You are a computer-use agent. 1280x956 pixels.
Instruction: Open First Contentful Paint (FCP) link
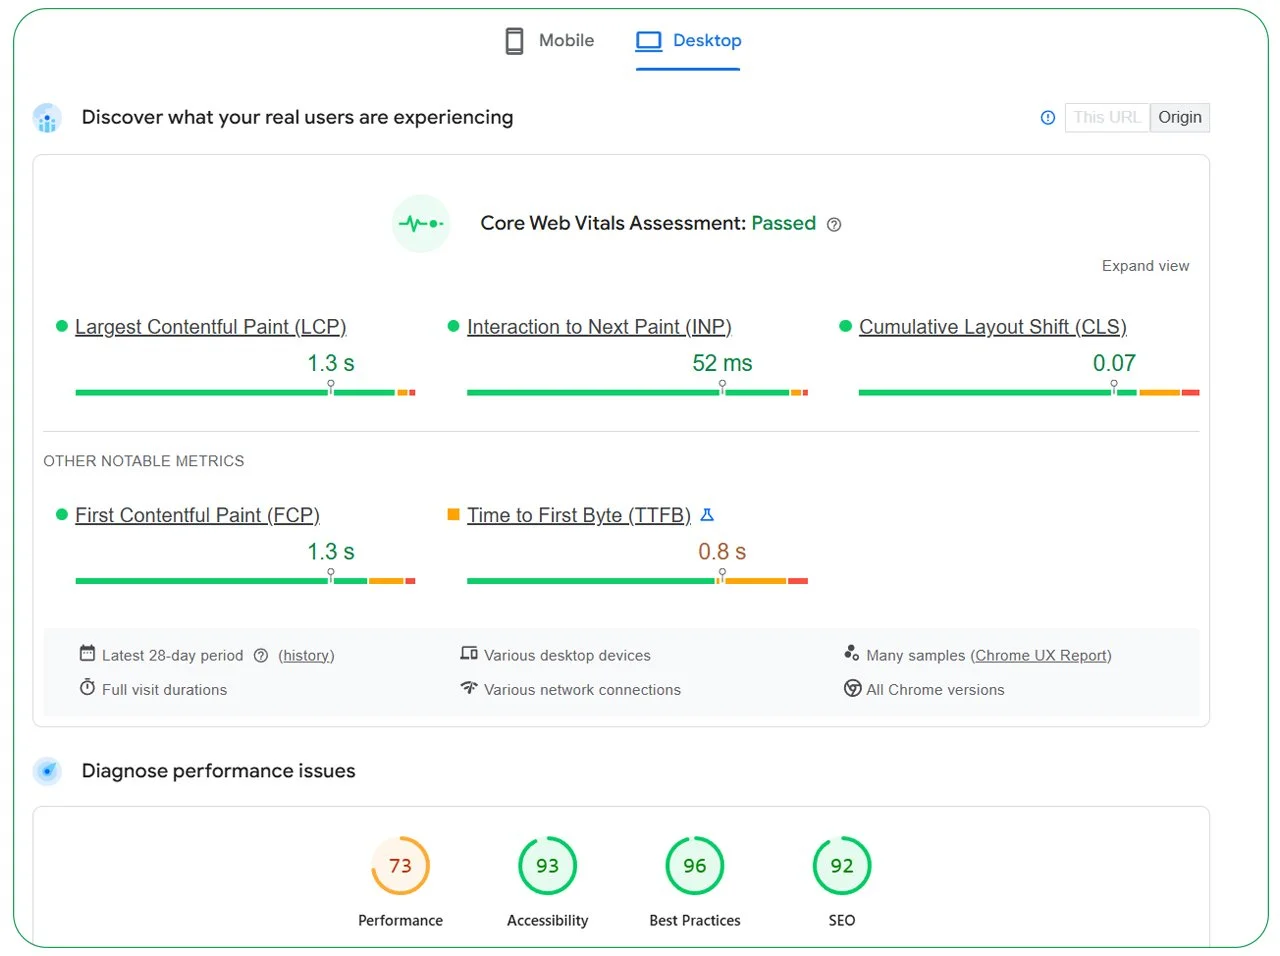[197, 515]
